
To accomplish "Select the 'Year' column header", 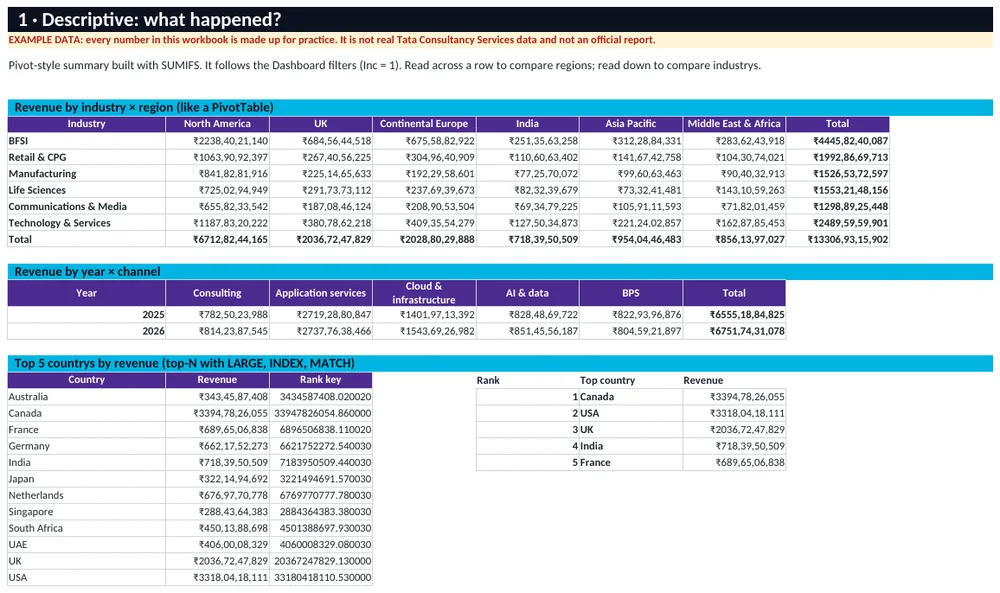I will [86, 293].
